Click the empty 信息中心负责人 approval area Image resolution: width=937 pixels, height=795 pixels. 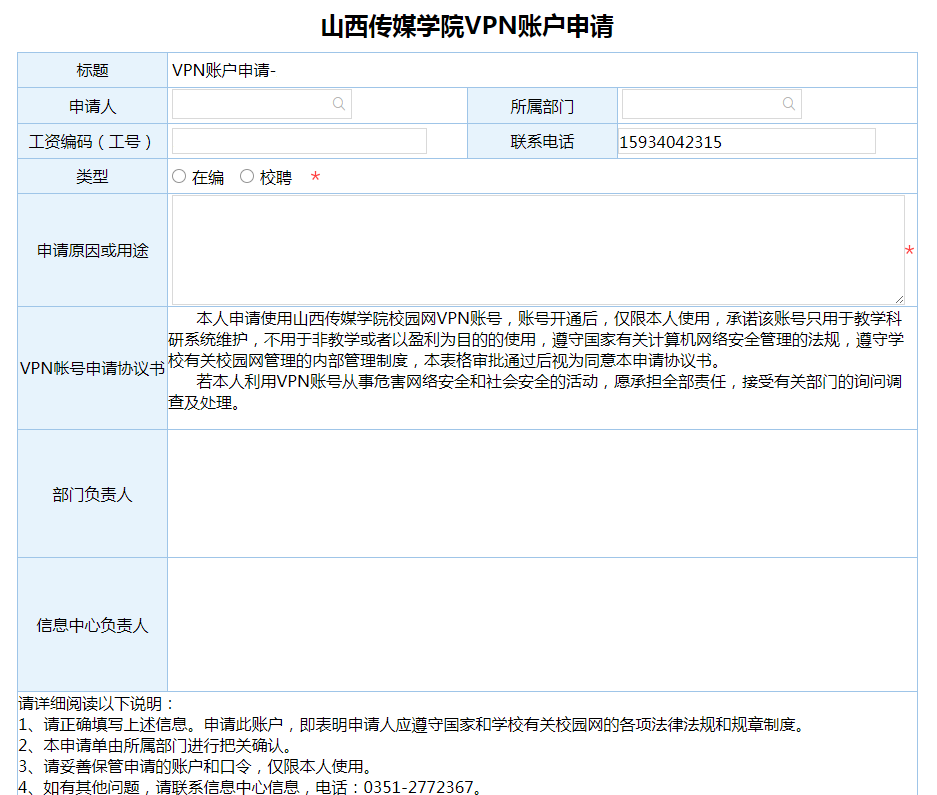coord(541,624)
